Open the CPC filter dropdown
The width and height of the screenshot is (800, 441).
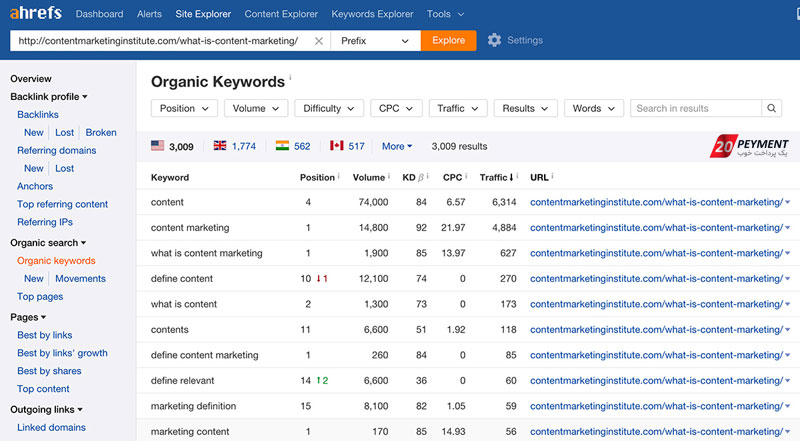(396, 108)
